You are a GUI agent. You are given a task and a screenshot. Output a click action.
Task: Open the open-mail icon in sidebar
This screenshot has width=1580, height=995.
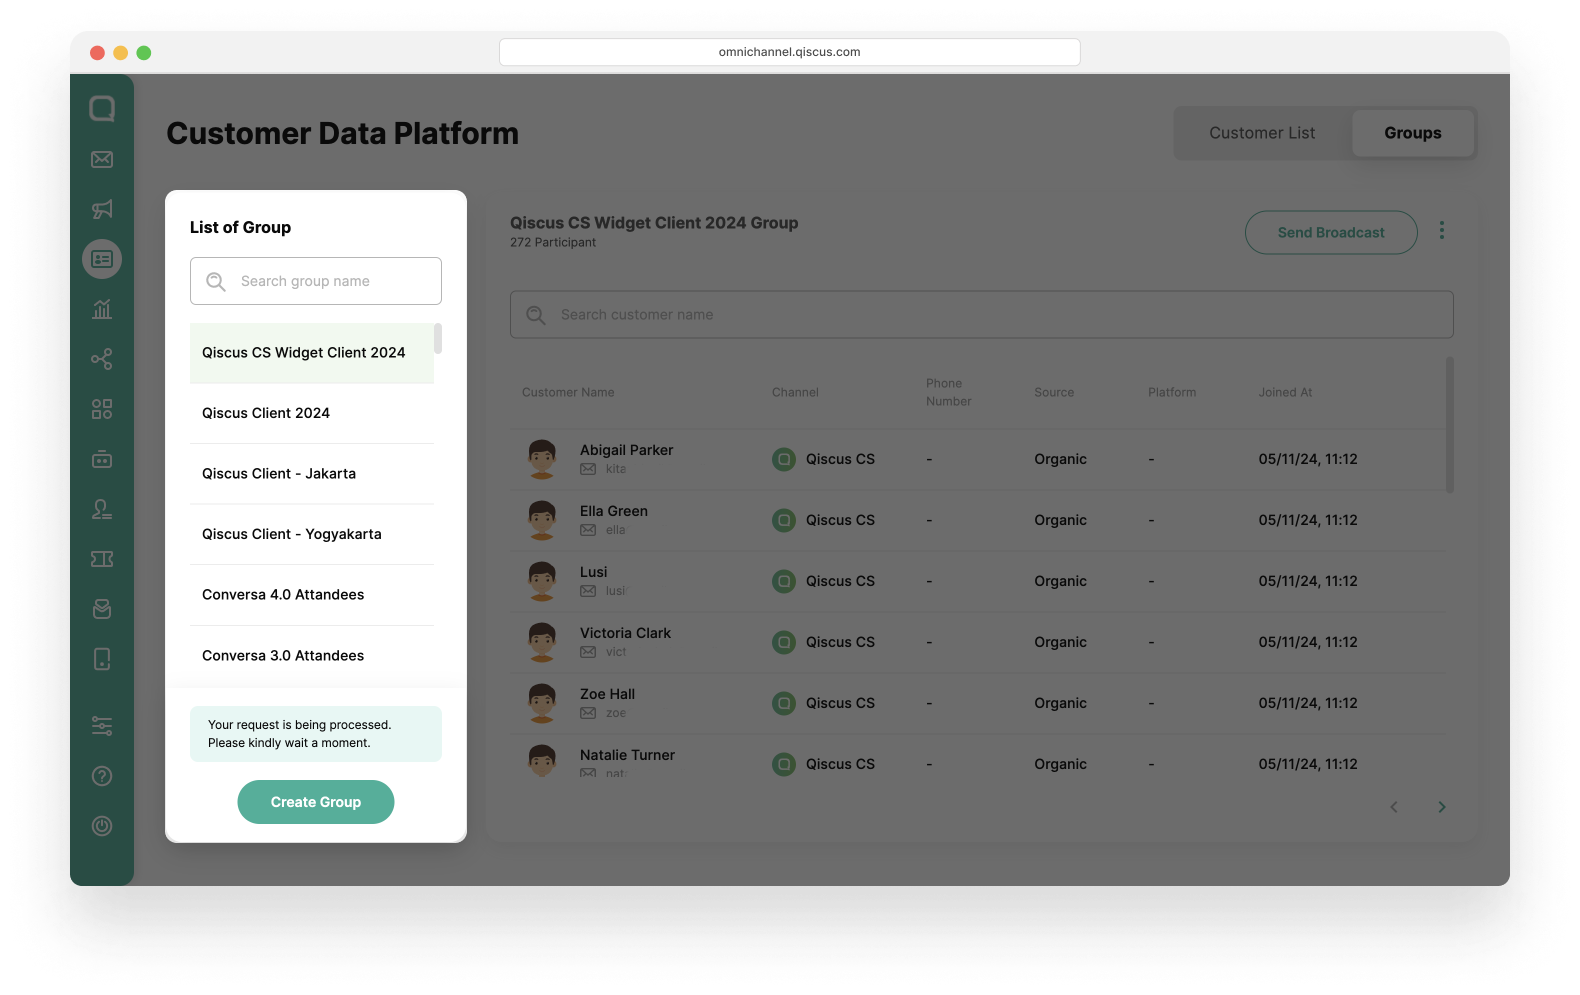point(102,609)
